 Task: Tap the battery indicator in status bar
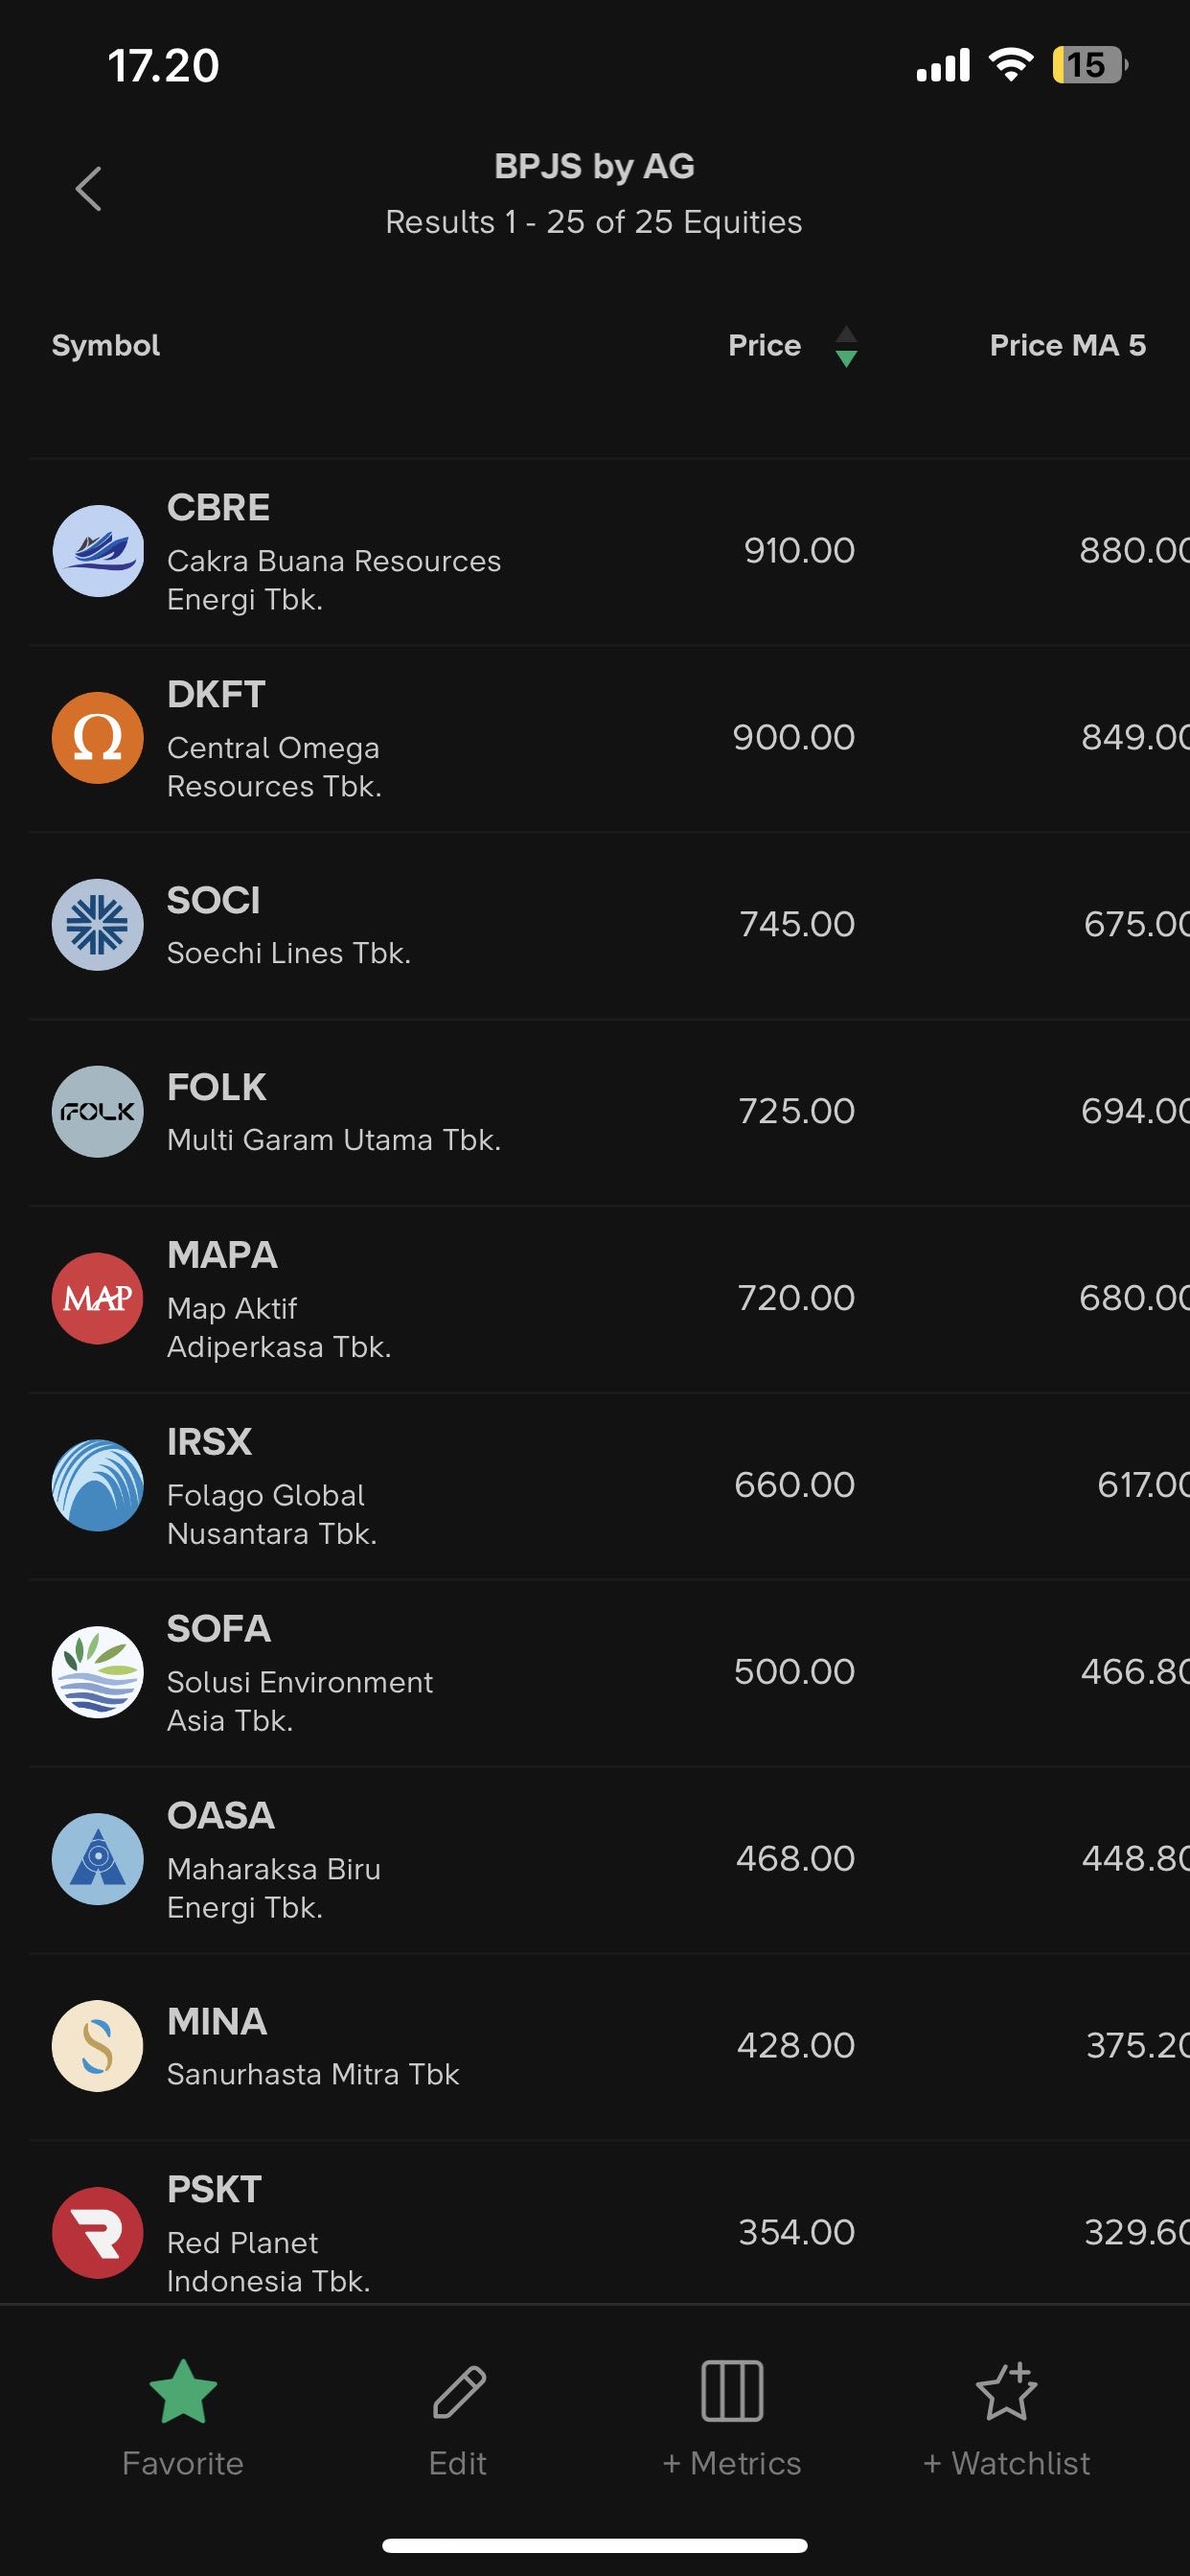pos(1088,66)
